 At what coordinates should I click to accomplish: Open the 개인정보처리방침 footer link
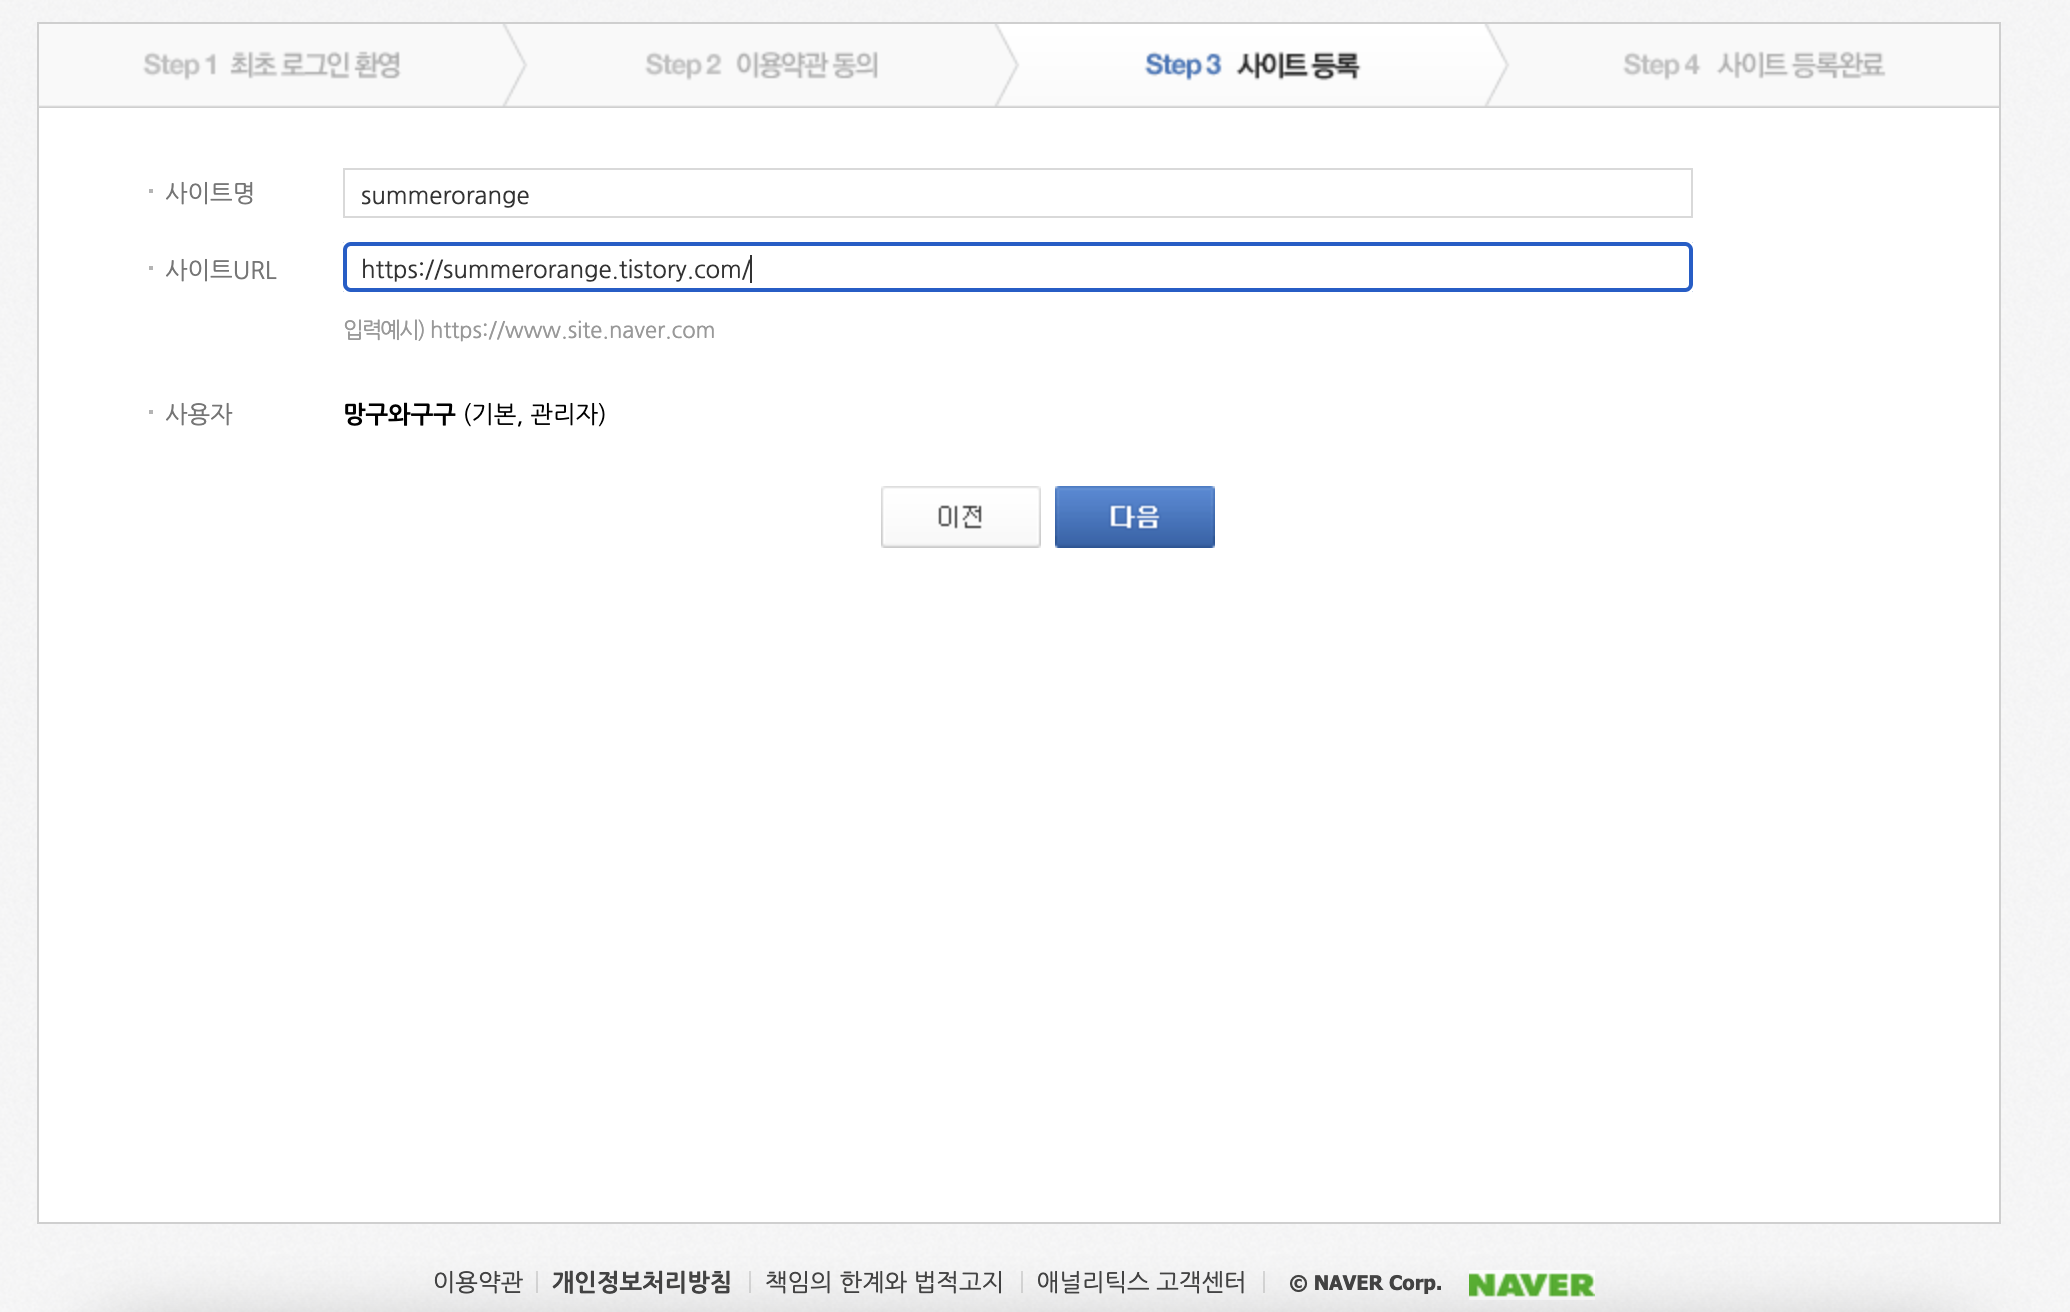[641, 1282]
